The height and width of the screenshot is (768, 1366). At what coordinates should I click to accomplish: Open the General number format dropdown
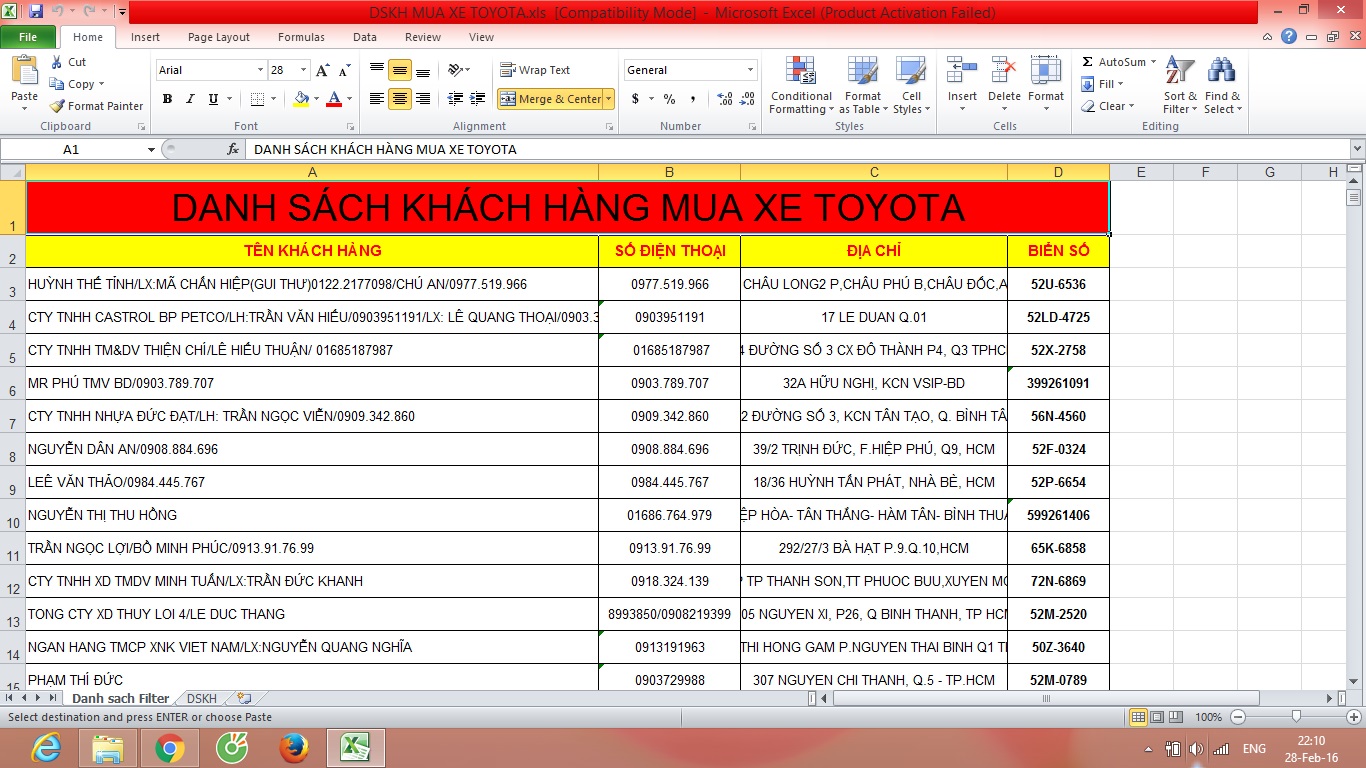pyautogui.click(x=750, y=70)
